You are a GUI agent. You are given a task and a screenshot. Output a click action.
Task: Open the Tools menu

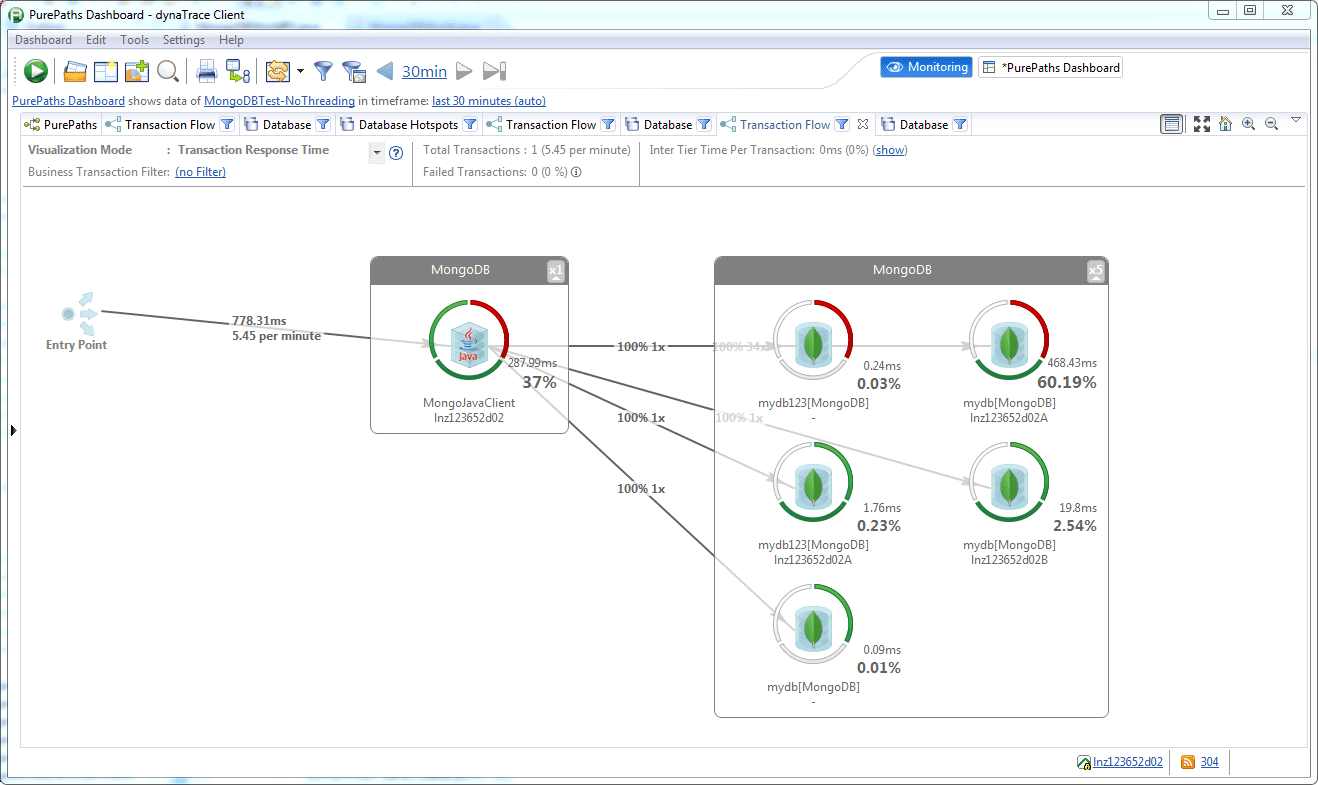pyautogui.click(x=134, y=40)
